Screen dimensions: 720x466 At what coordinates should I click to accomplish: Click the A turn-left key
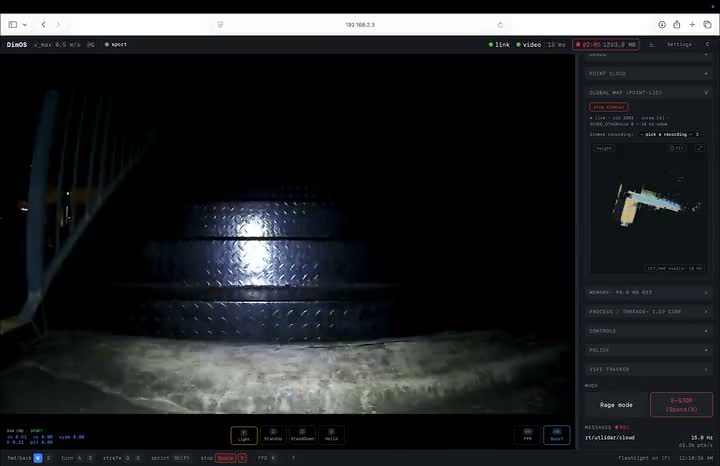tap(79, 458)
